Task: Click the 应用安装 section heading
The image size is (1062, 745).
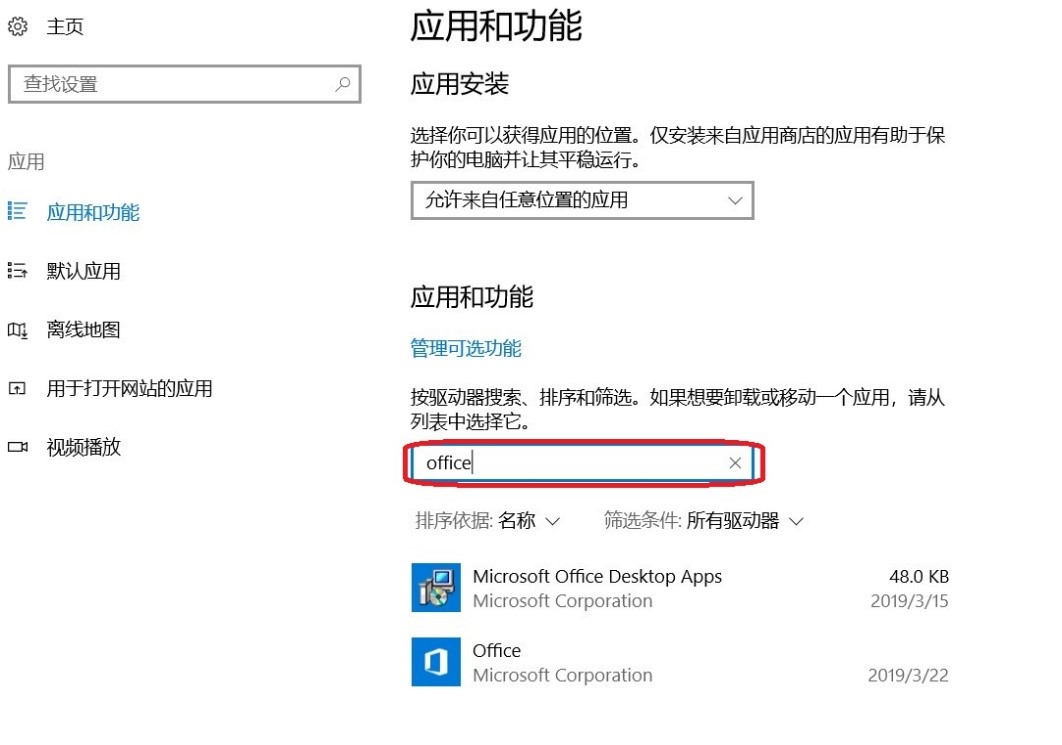Action: coord(460,84)
